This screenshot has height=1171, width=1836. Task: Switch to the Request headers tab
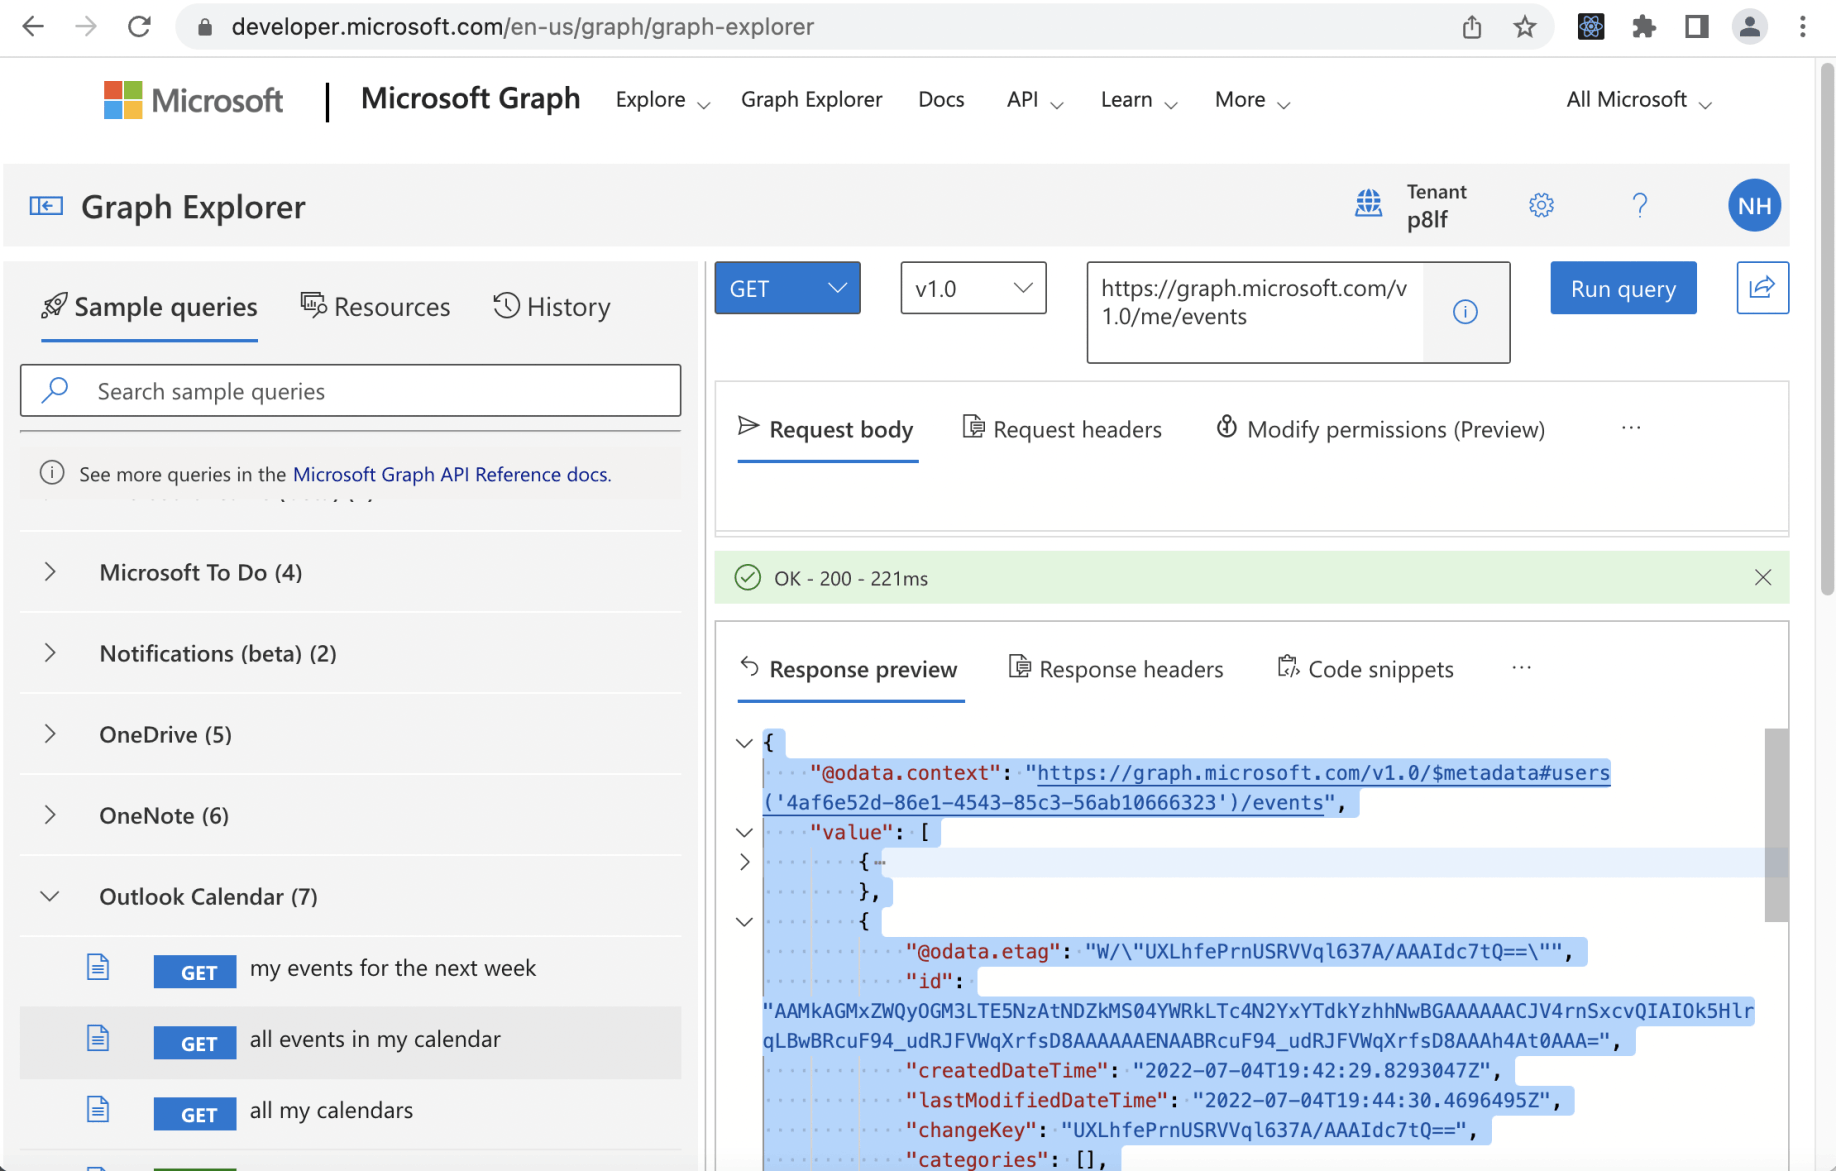(1061, 430)
